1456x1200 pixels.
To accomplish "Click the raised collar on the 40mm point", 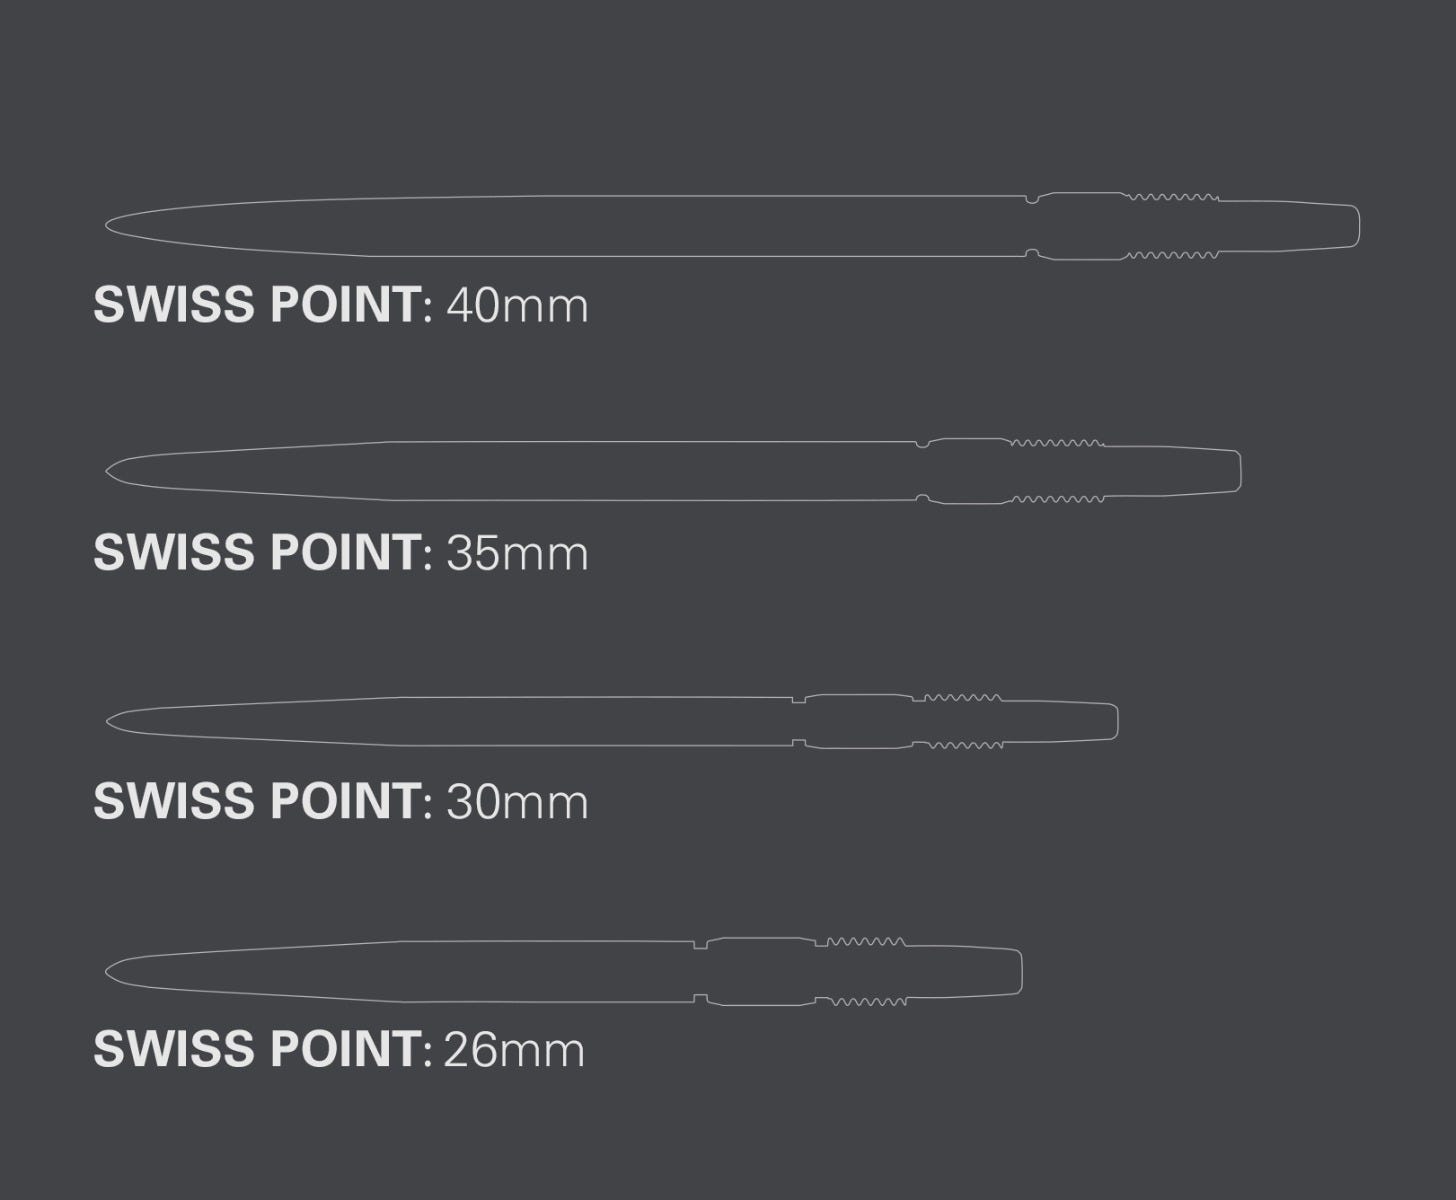I will (x=1082, y=226).
